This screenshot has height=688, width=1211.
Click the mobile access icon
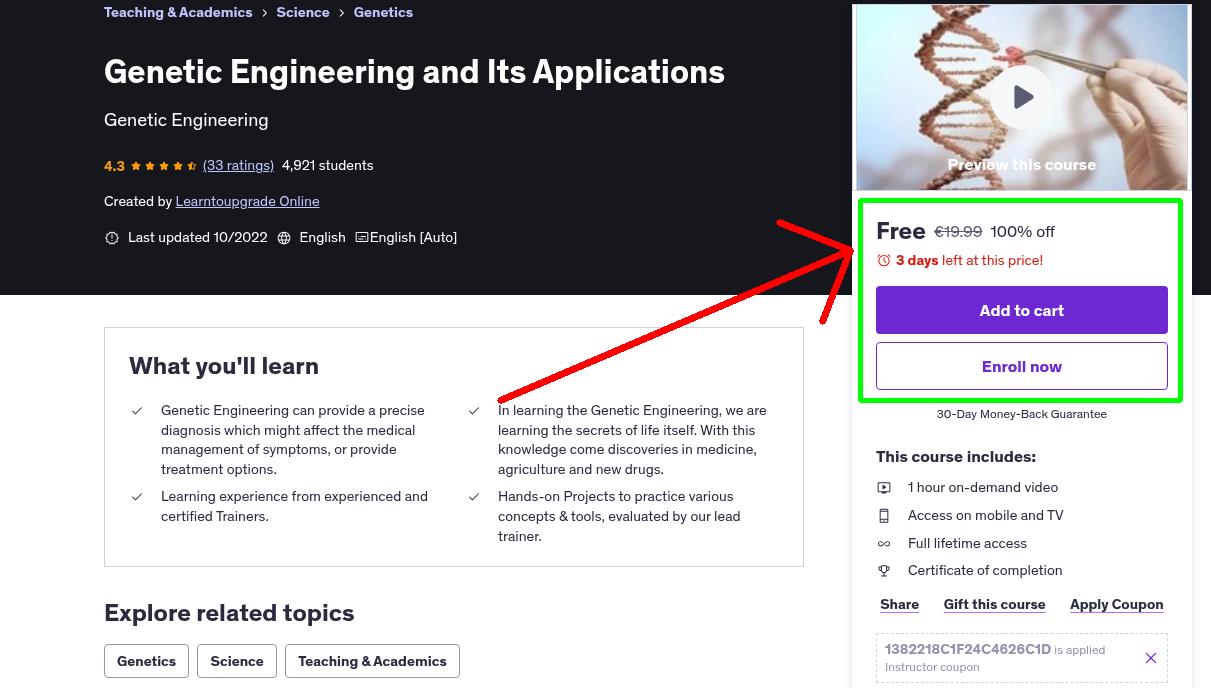884,516
